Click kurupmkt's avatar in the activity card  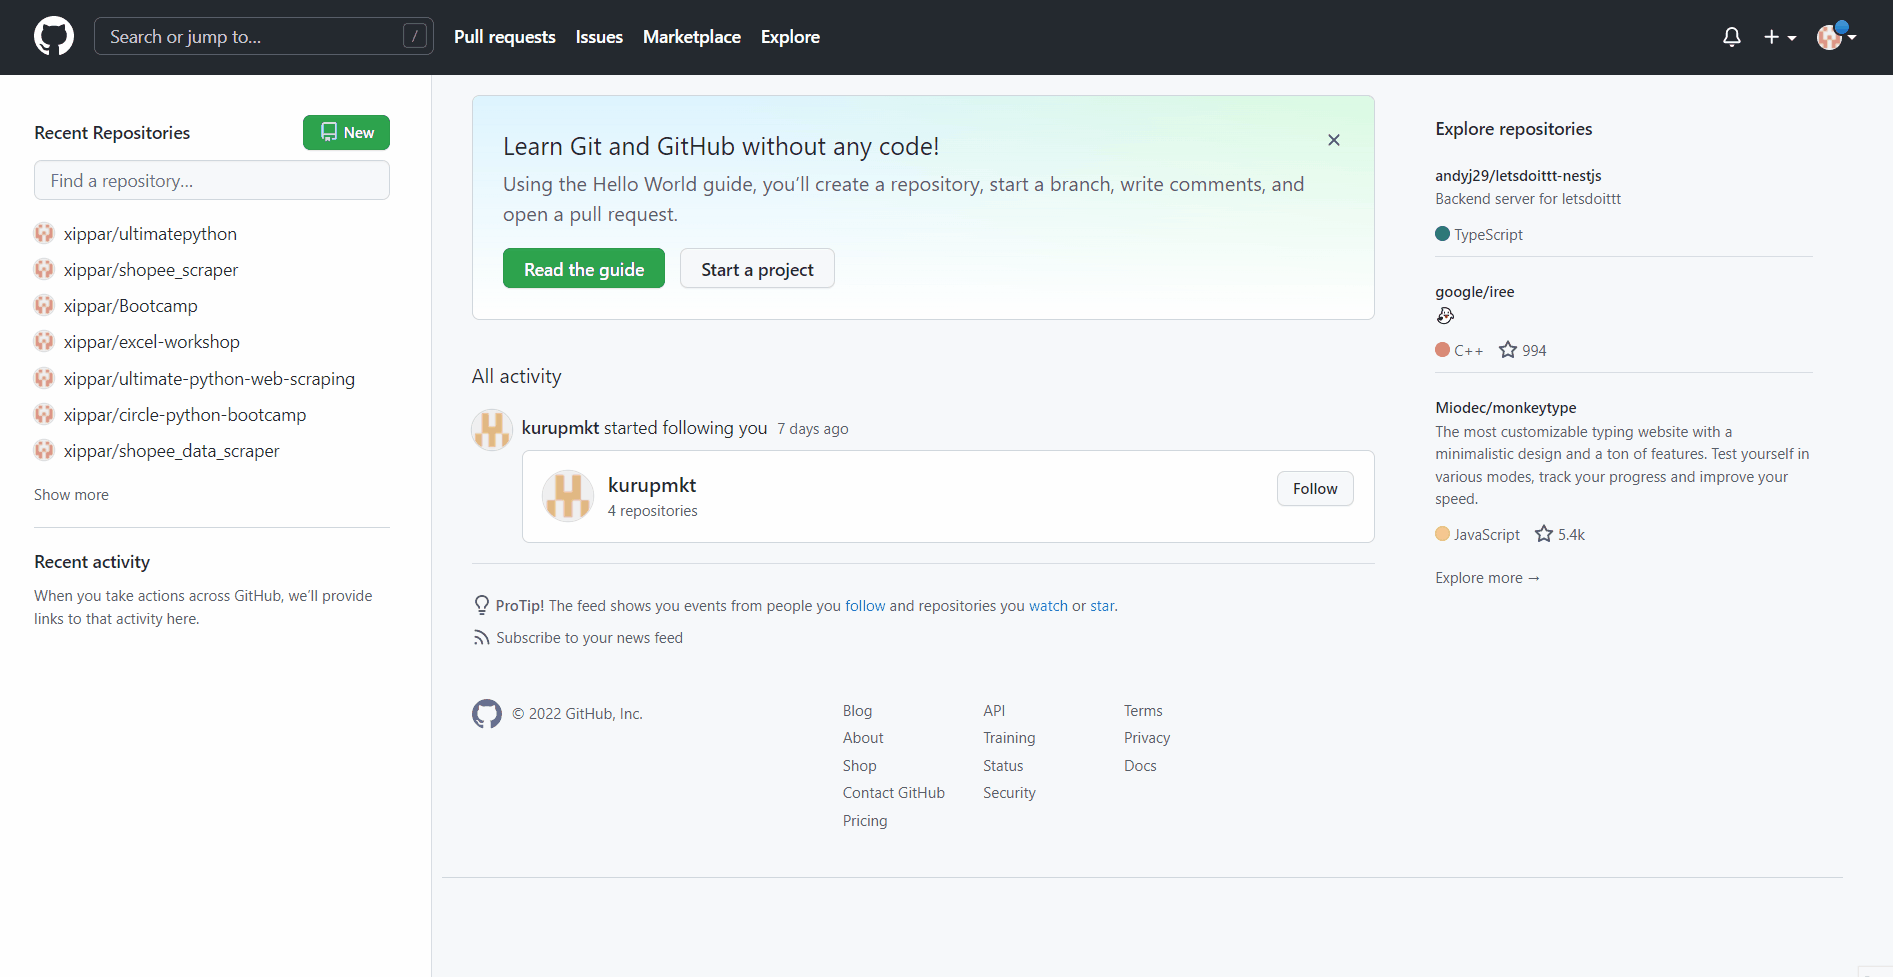pyautogui.click(x=567, y=495)
